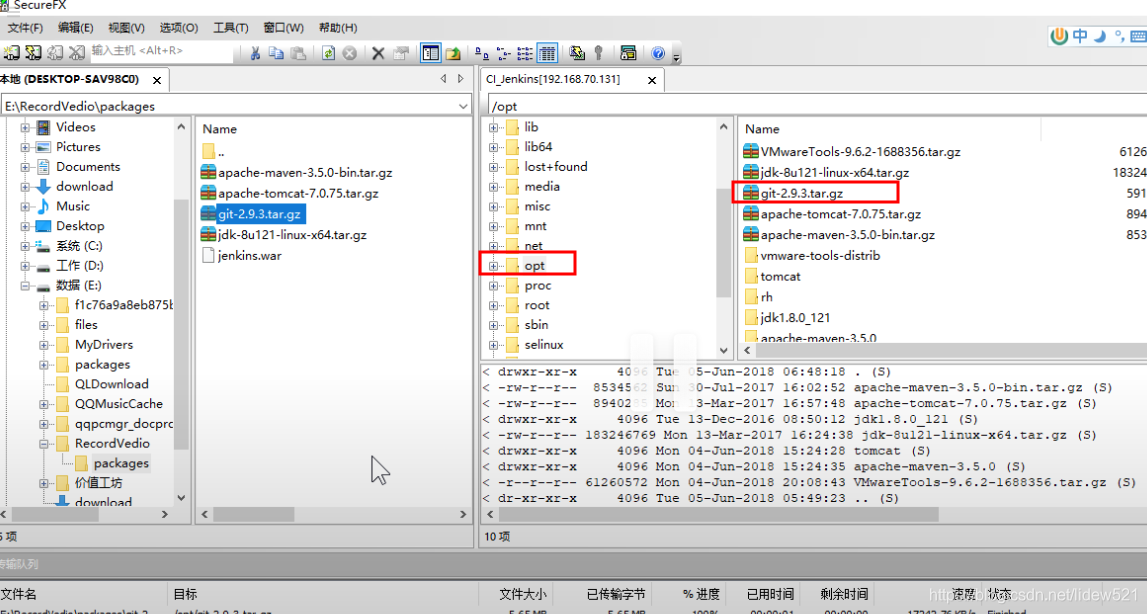This screenshot has height=614, width=1147.
Task: Click the parent folder '..' entry
Action: pyautogui.click(x=213, y=151)
